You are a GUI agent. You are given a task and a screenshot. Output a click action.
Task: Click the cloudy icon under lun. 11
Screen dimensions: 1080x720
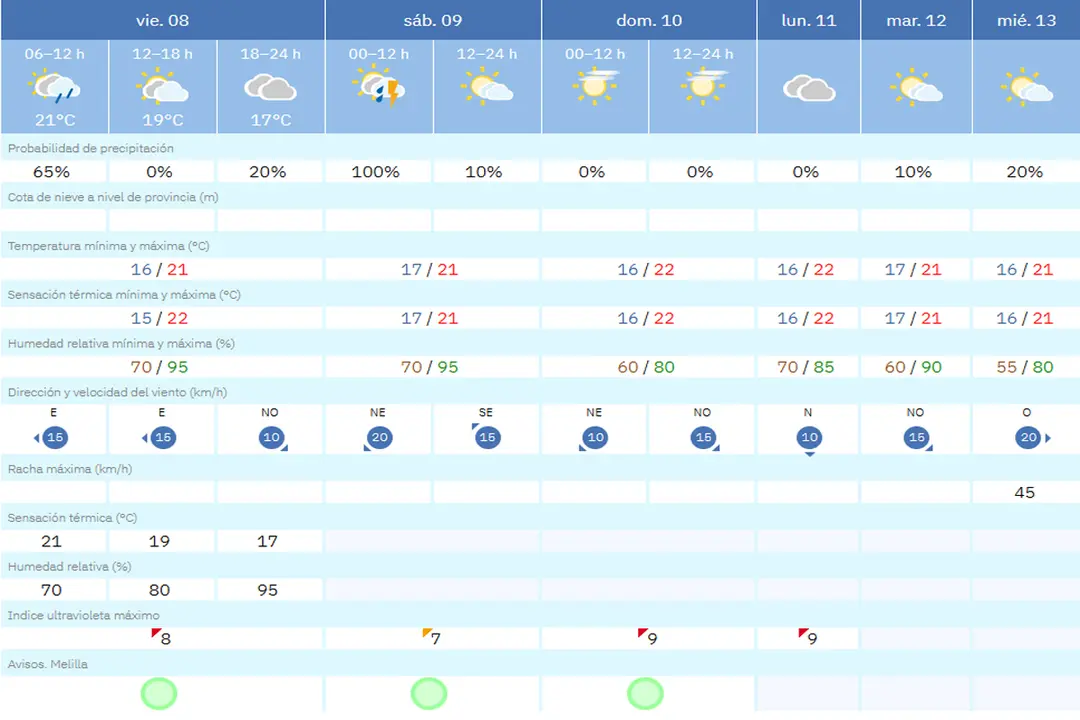pyautogui.click(x=809, y=88)
